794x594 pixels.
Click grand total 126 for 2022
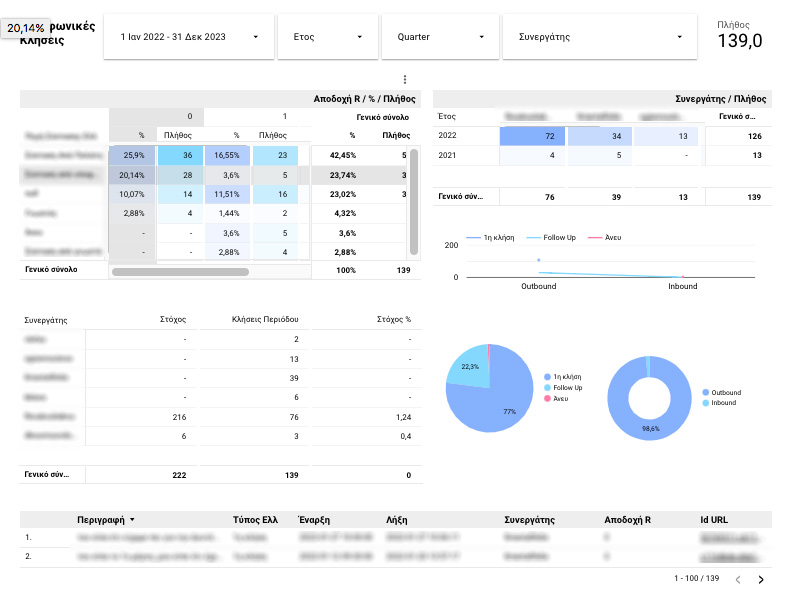(755, 136)
